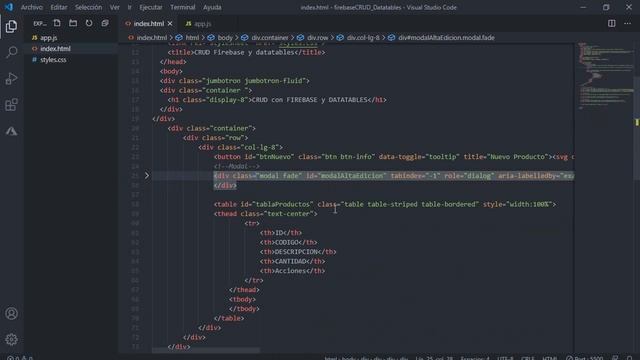Open the Archivo menu
The image size is (640, 360).
point(31,7)
